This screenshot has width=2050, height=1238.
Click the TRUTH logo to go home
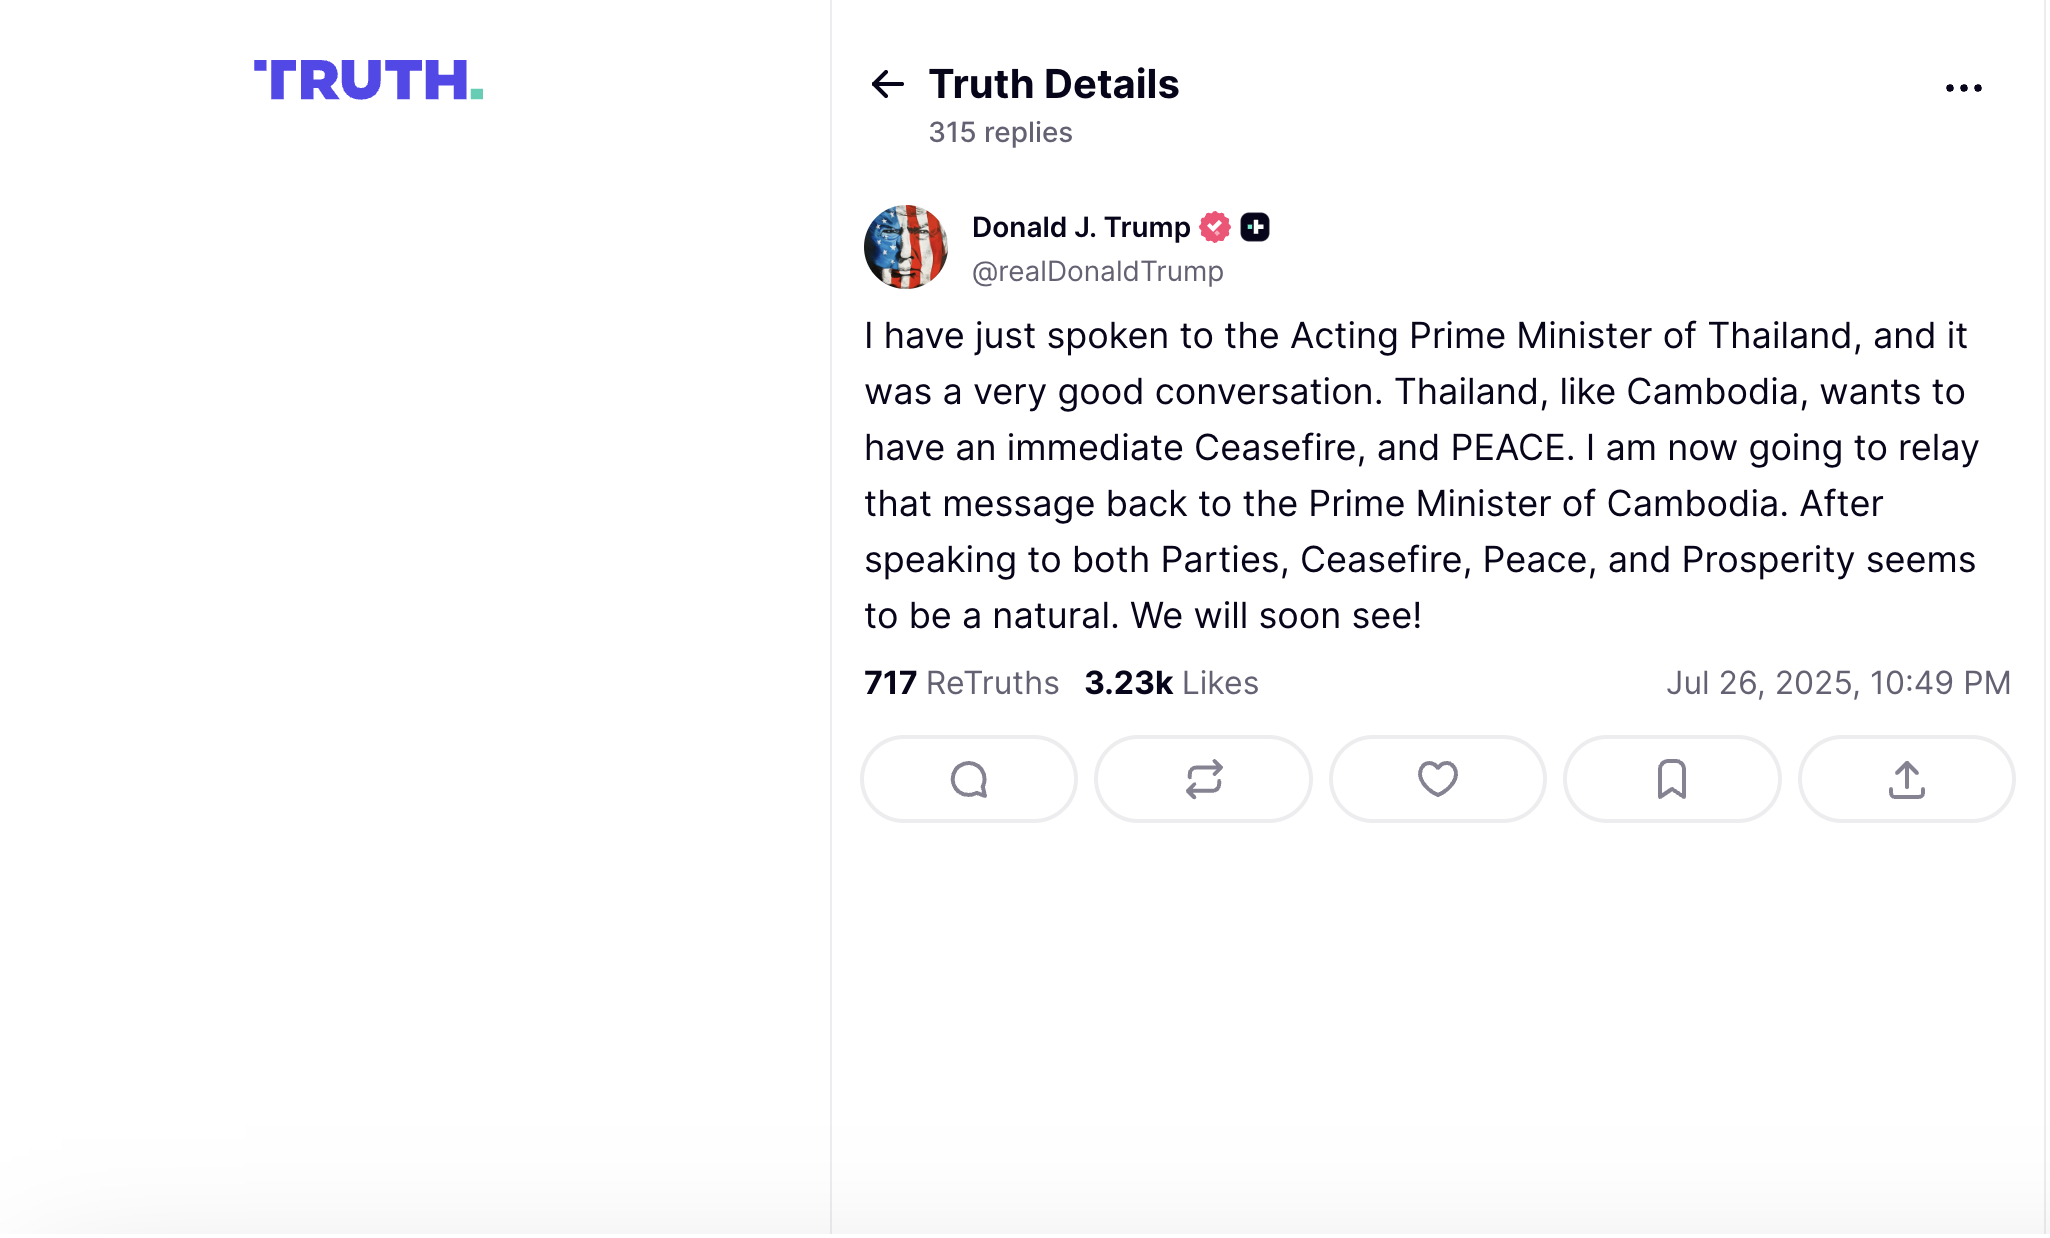coord(360,80)
